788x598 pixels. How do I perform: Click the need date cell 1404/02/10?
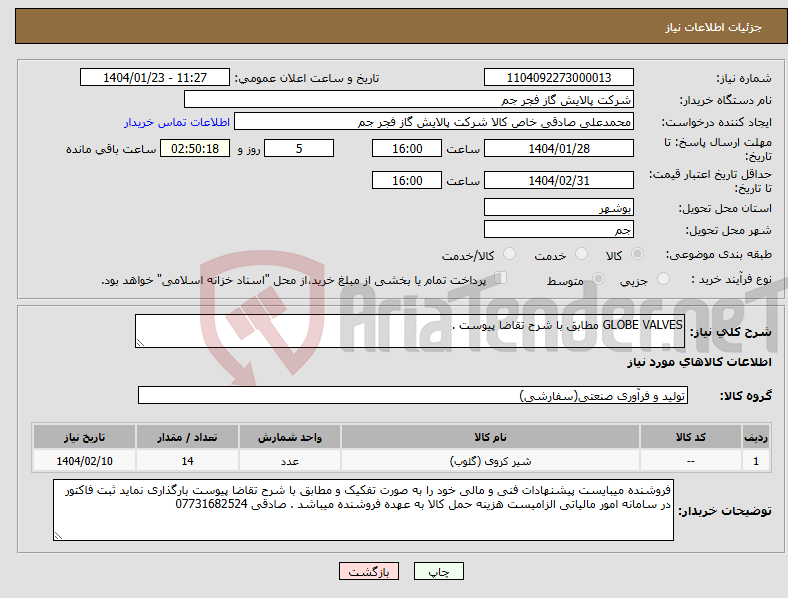click(84, 461)
